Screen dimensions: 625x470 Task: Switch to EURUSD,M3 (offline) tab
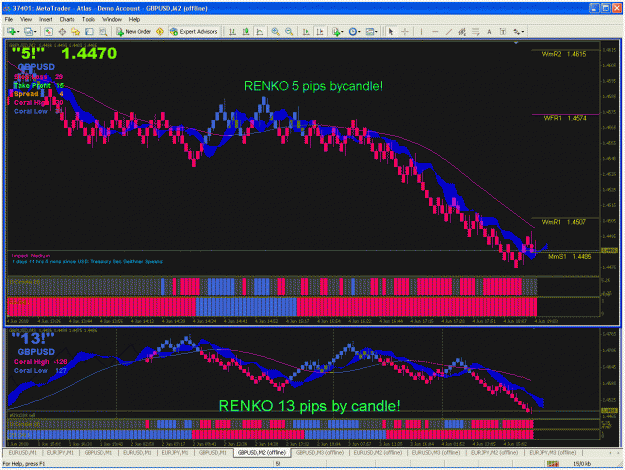tap(436, 452)
